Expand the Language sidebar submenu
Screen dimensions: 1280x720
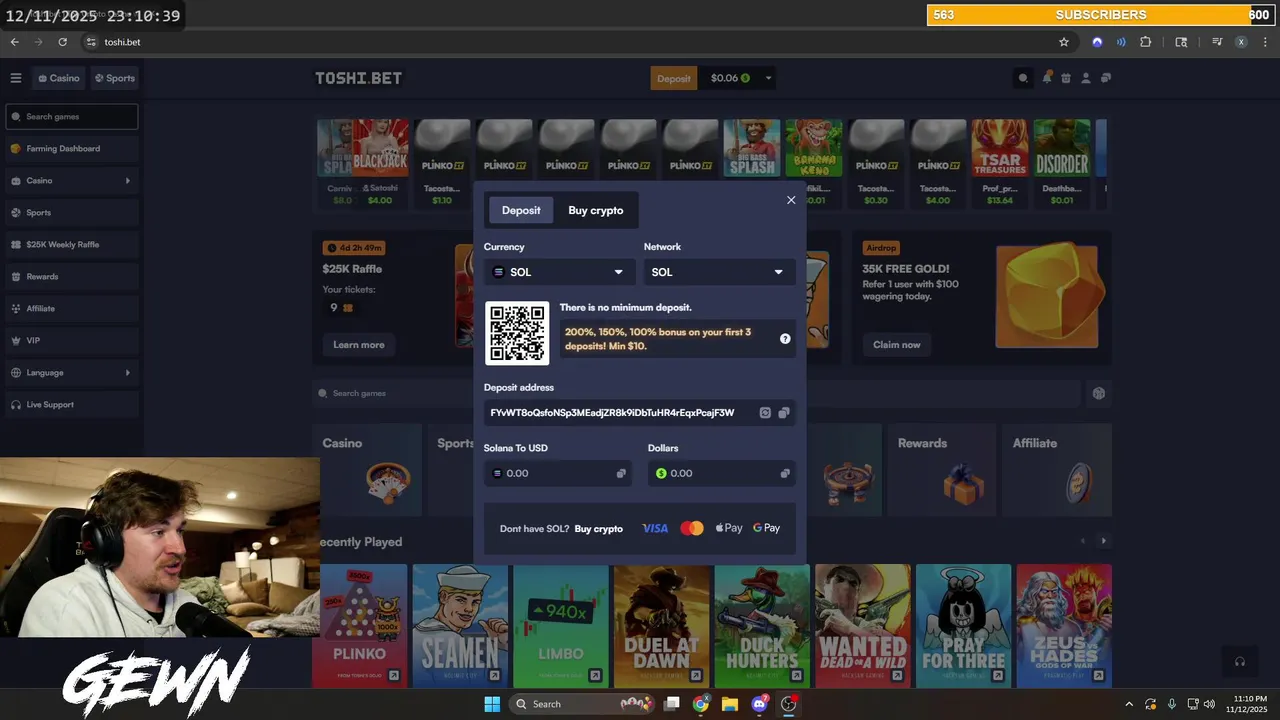tap(127, 373)
